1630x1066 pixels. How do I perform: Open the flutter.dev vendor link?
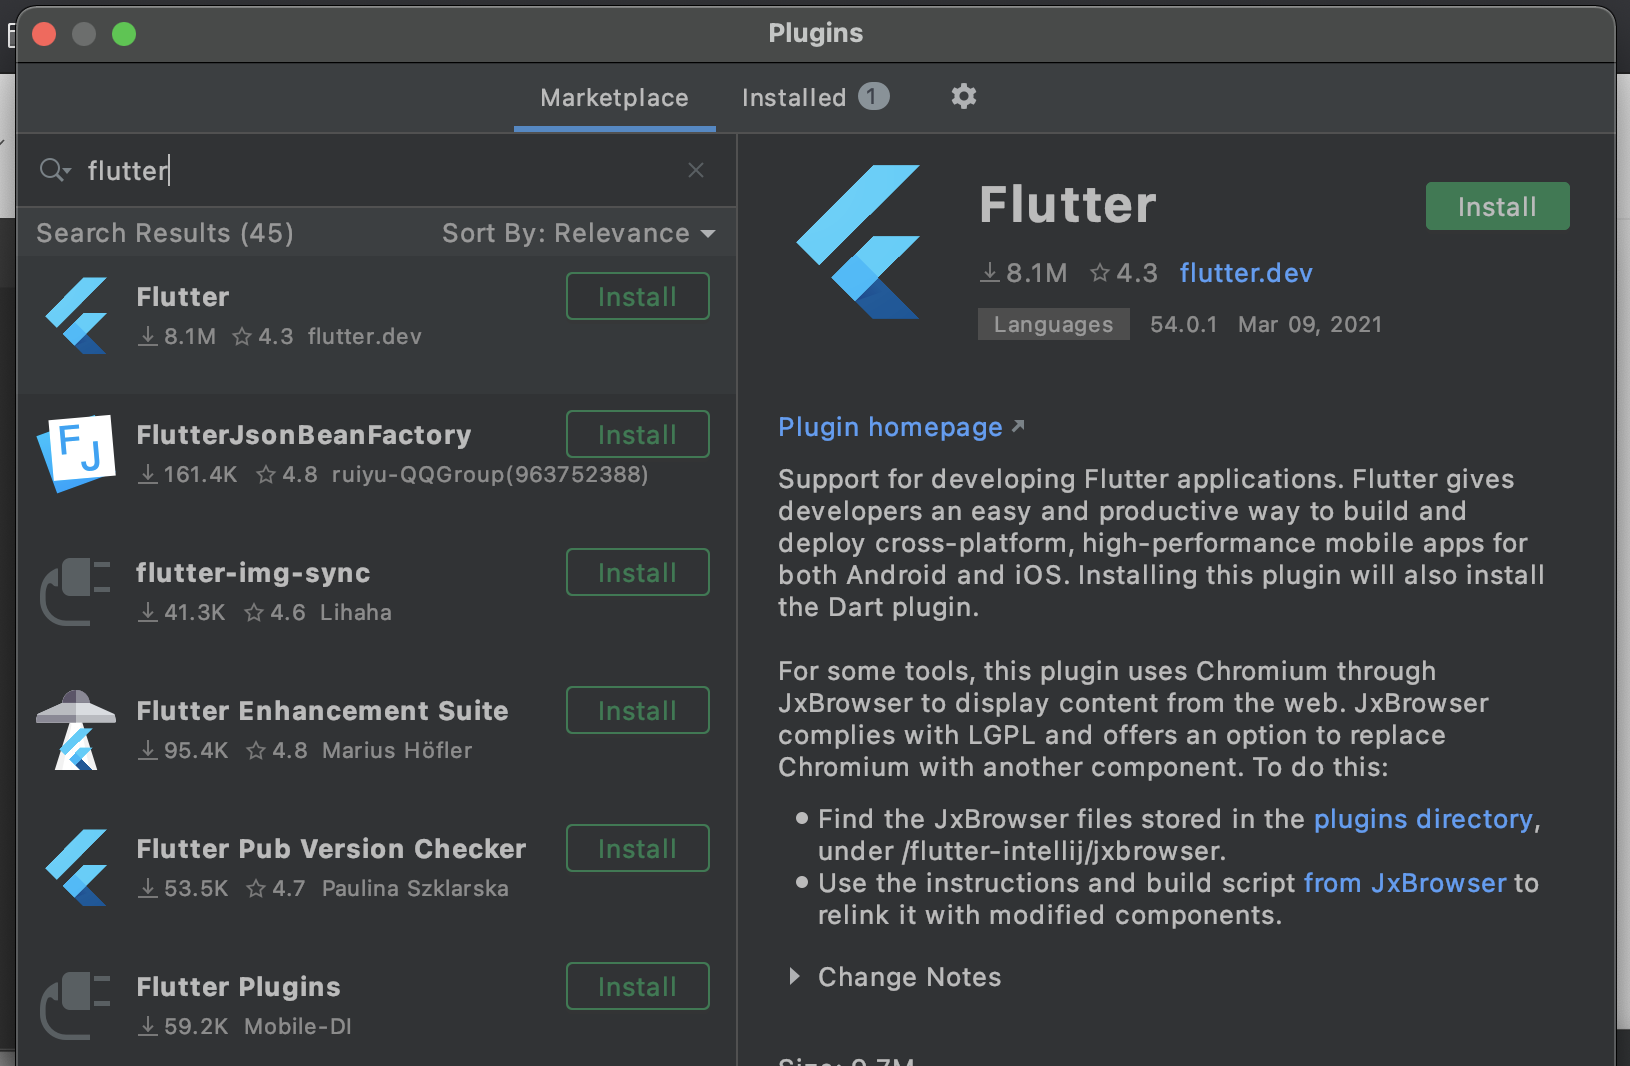point(1246,273)
